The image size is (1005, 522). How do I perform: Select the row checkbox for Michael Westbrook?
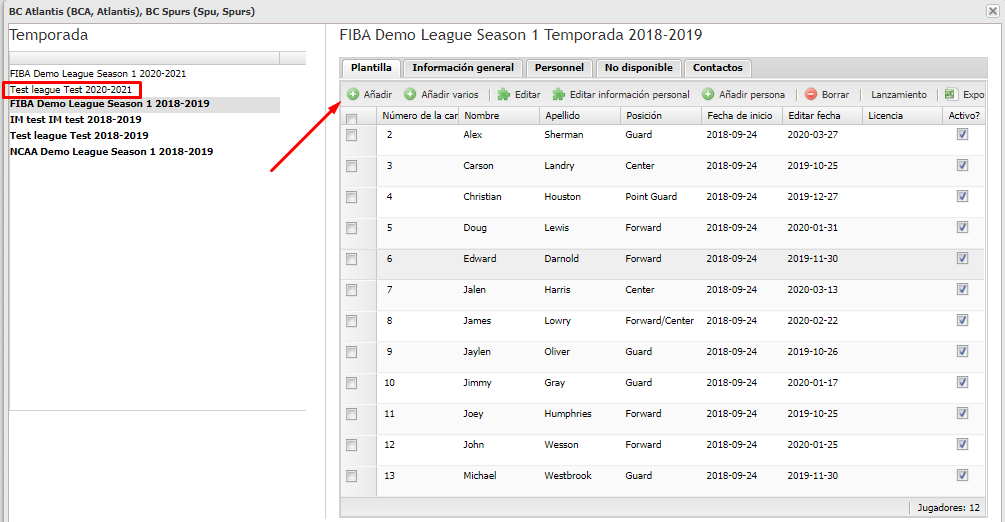(351, 476)
